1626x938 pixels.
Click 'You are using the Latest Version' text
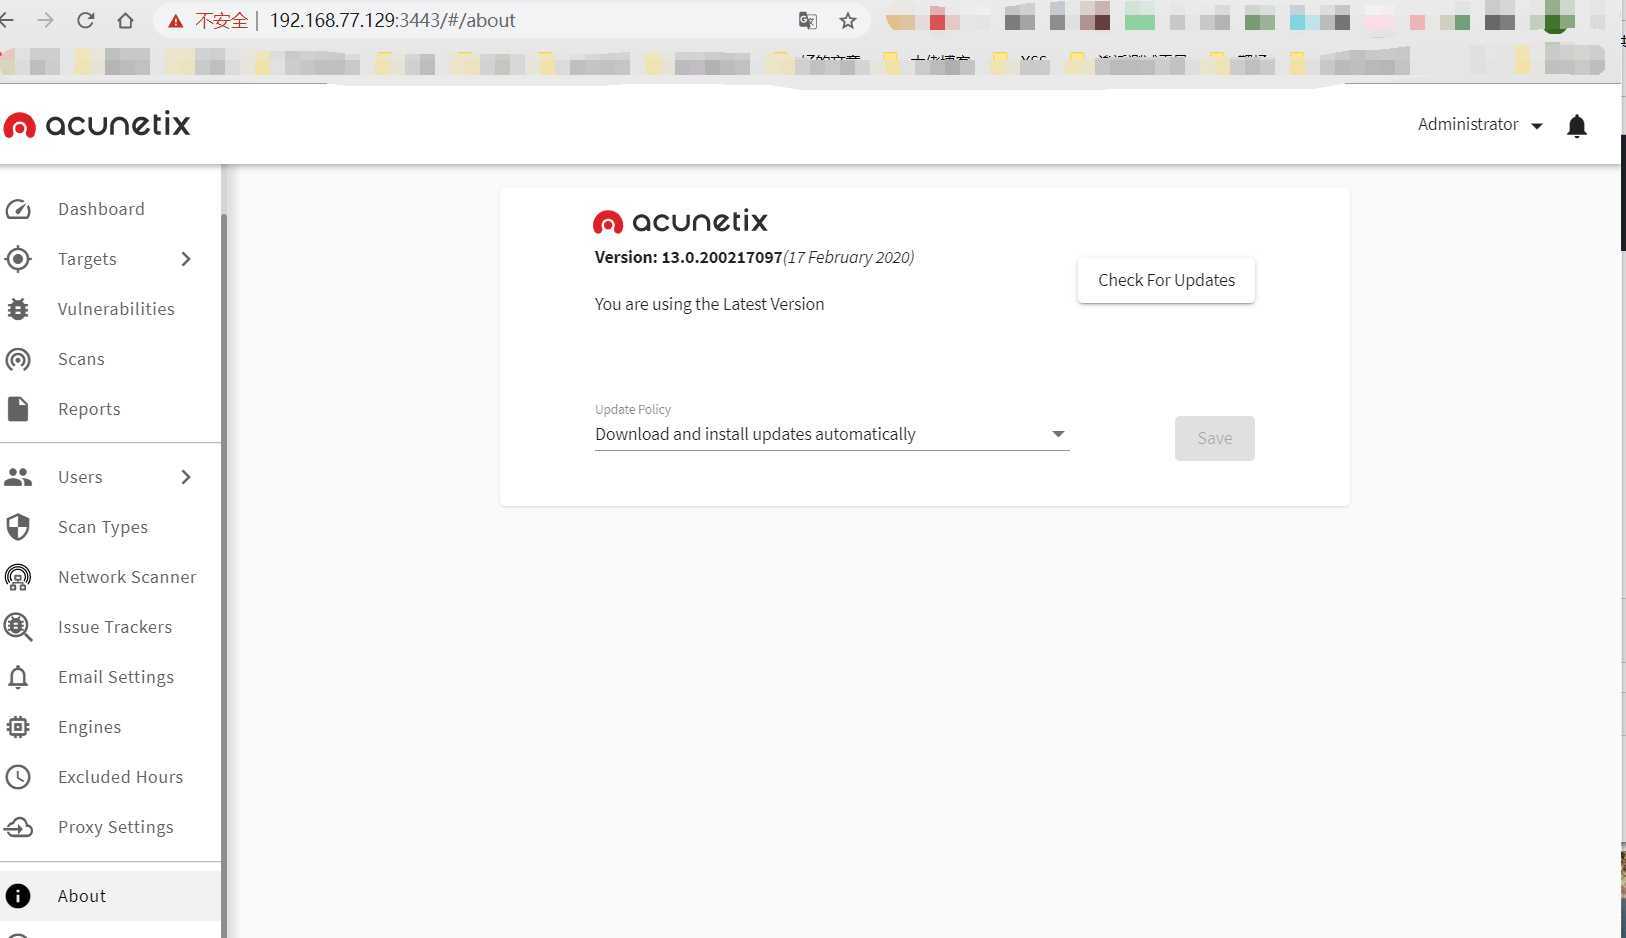click(709, 304)
